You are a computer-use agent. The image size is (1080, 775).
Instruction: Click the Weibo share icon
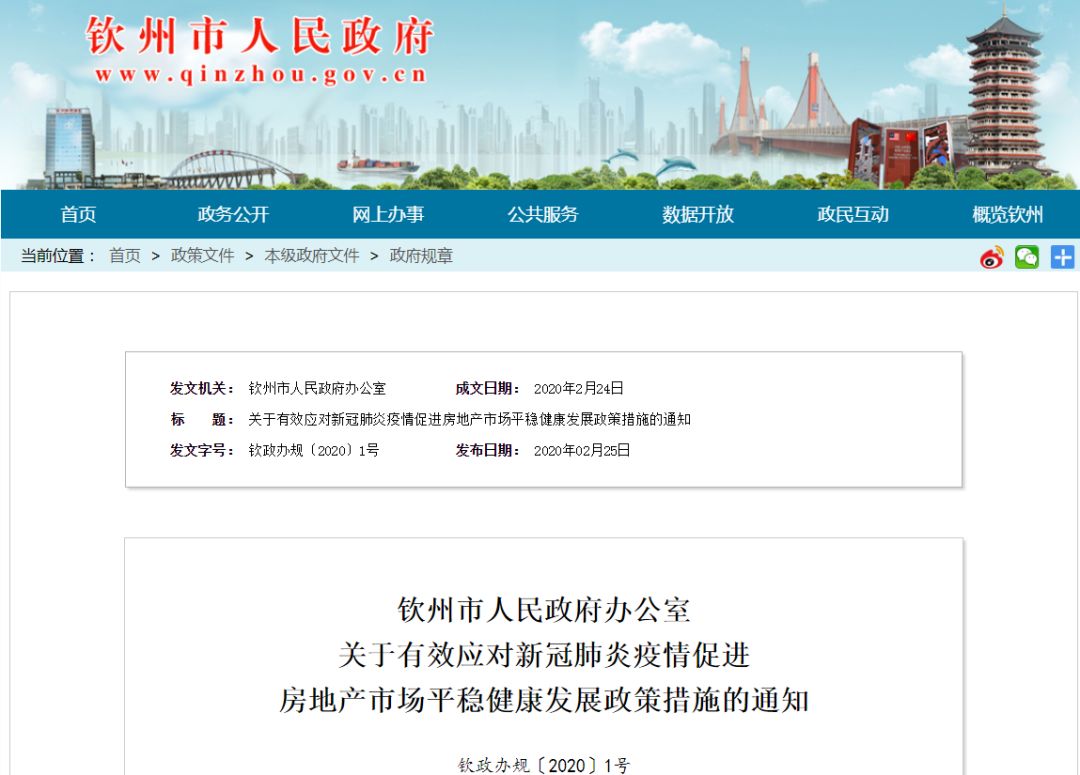coord(991,257)
